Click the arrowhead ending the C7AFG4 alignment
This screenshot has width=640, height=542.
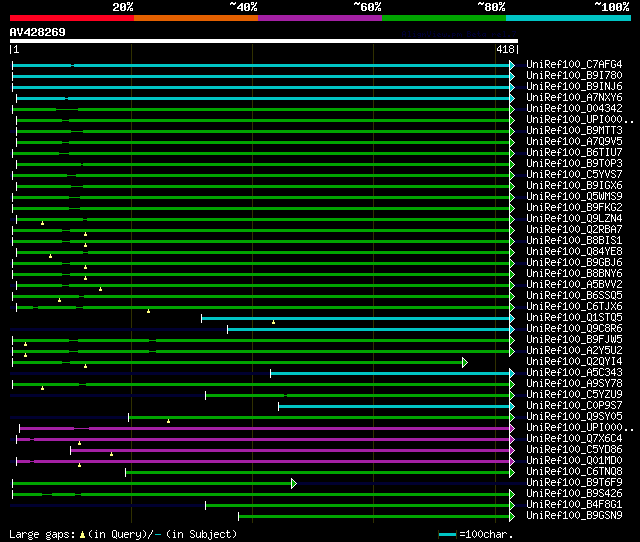click(512, 65)
